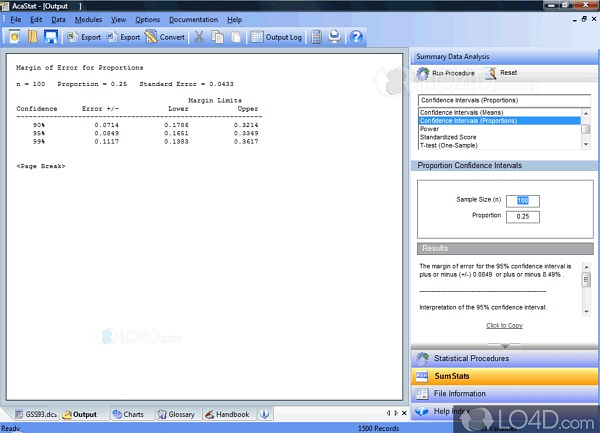Click the Save disk icon in toolbar

click(x=50, y=37)
